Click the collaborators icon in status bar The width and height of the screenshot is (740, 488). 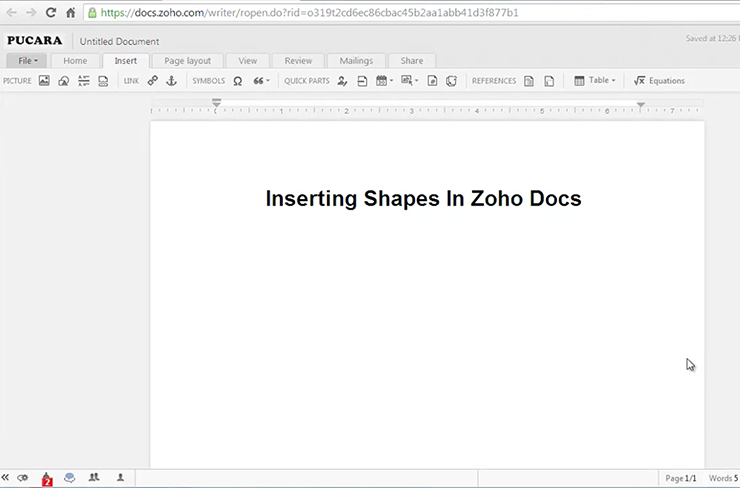coord(94,478)
